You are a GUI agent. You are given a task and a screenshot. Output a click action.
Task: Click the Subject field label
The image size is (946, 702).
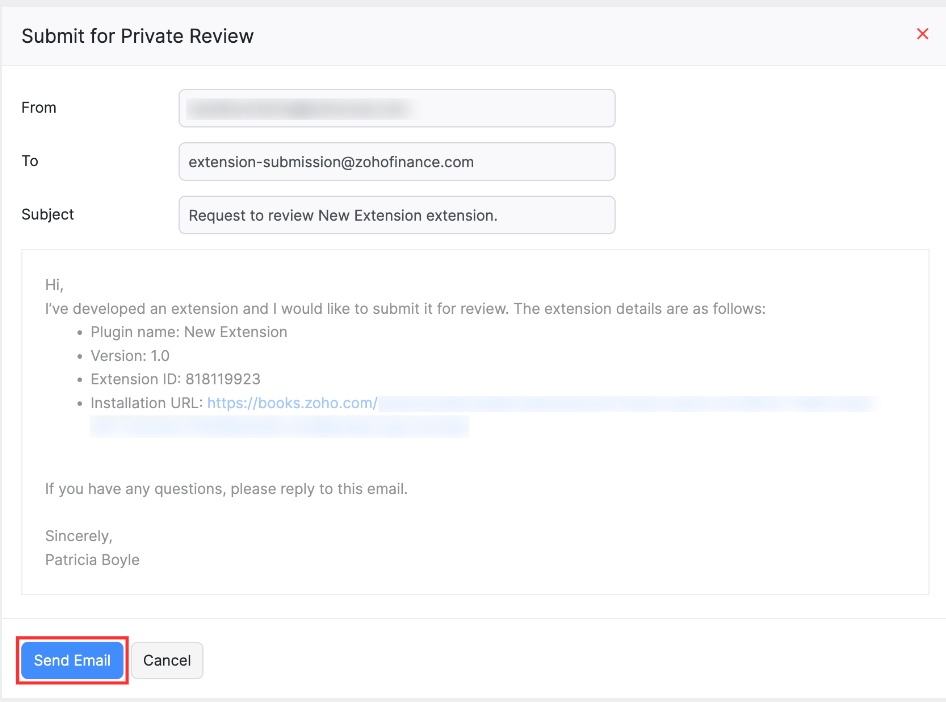(x=48, y=214)
